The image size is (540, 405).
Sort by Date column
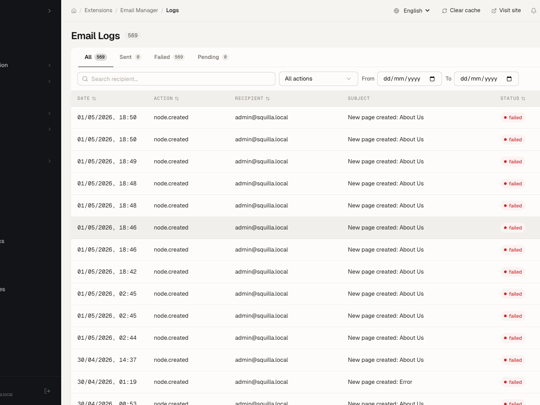pyautogui.click(x=86, y=98)
